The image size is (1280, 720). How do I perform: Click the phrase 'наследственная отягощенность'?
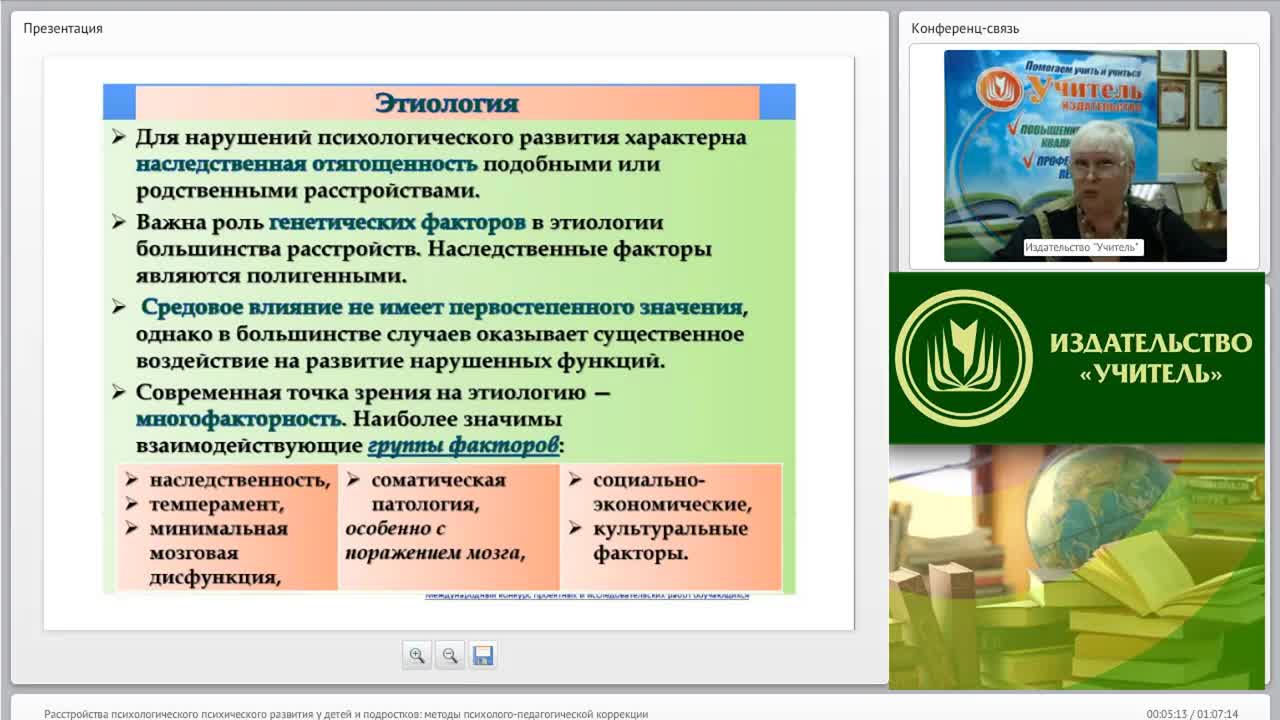tap(307, 164)
